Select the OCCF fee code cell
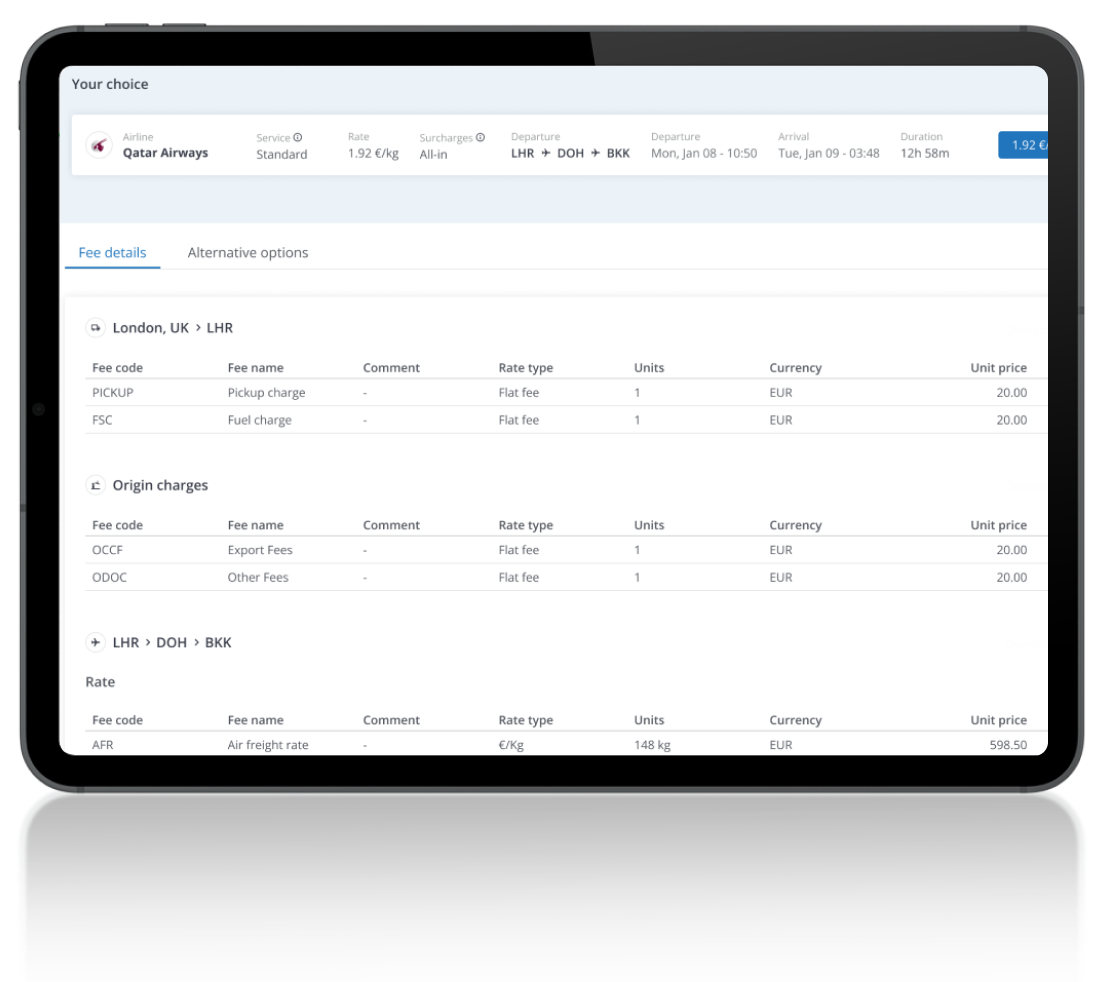This screenshot has width=1102, height=982. (x=107, y=550)
